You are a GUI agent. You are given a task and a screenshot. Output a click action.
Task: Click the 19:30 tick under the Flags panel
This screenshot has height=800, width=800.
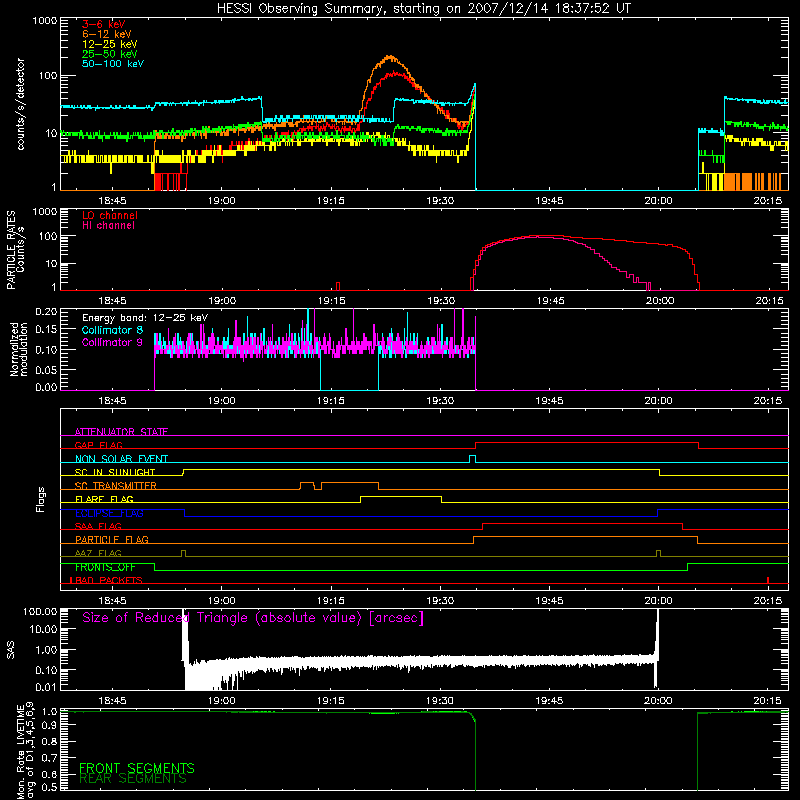(x=440, y=601)
